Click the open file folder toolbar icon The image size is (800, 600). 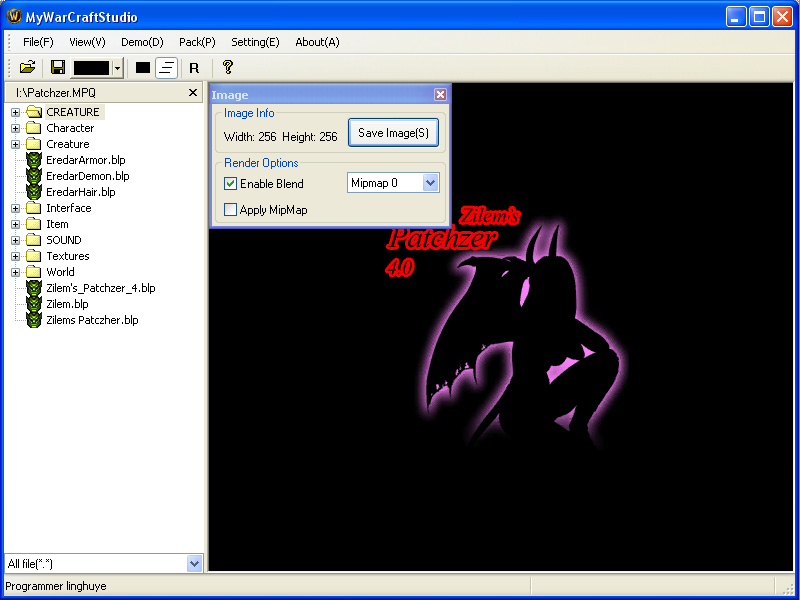(x=27, y=67)
